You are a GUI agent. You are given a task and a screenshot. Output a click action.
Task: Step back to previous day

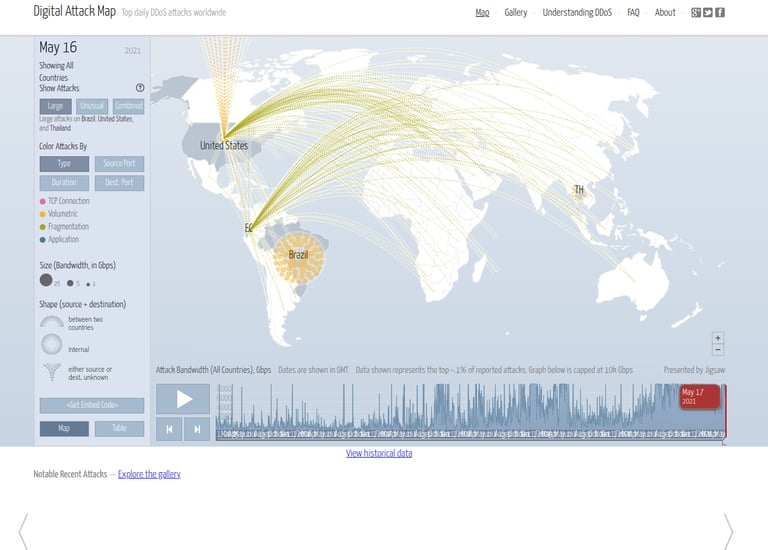click(x=169, y=430)
